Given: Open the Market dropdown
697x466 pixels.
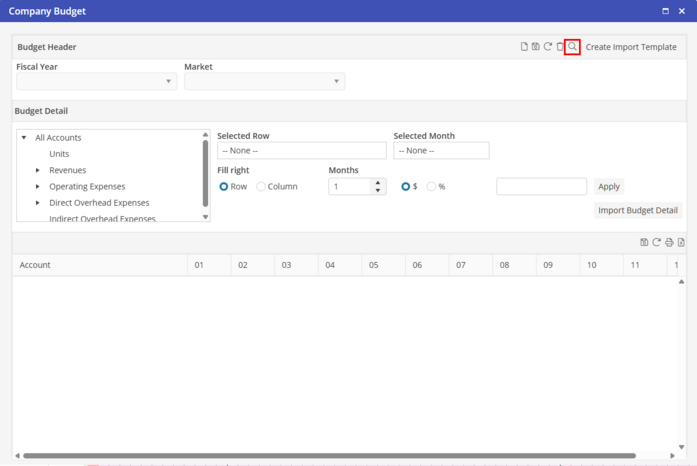Looking at the screenshot, I should (264, 82).
